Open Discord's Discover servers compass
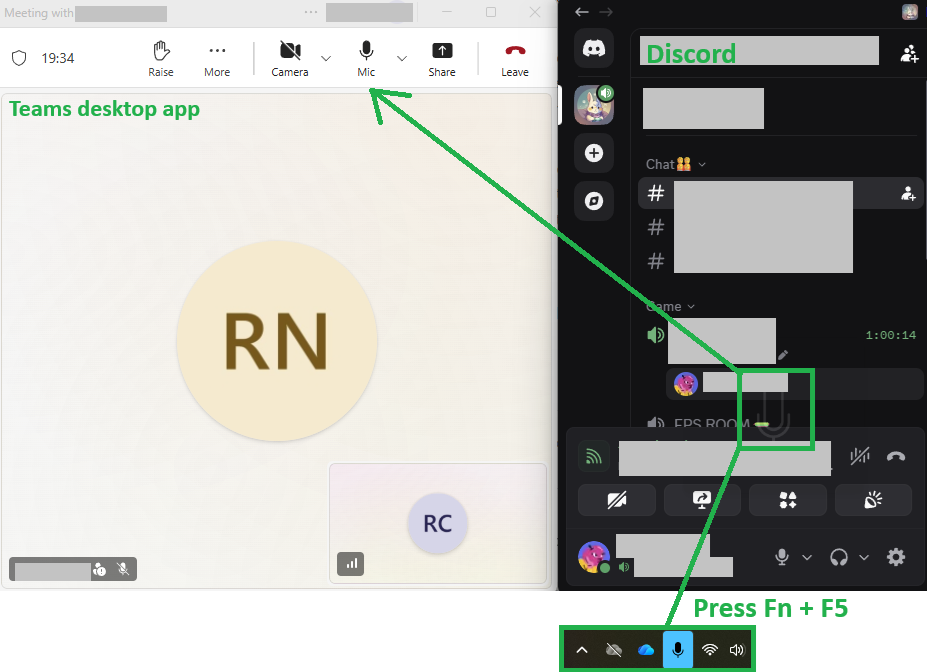927x672 pixels. [594, 201]
